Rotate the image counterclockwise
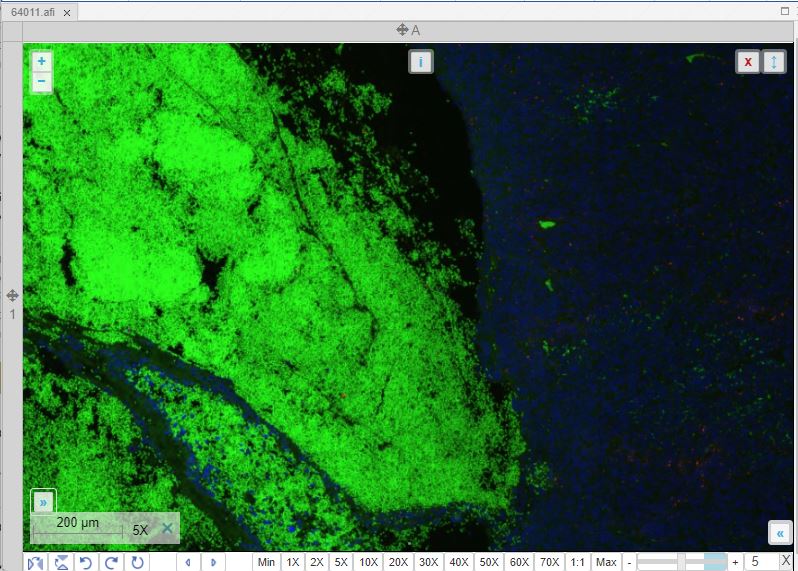The image size is (798, 571). click(86, 562)
